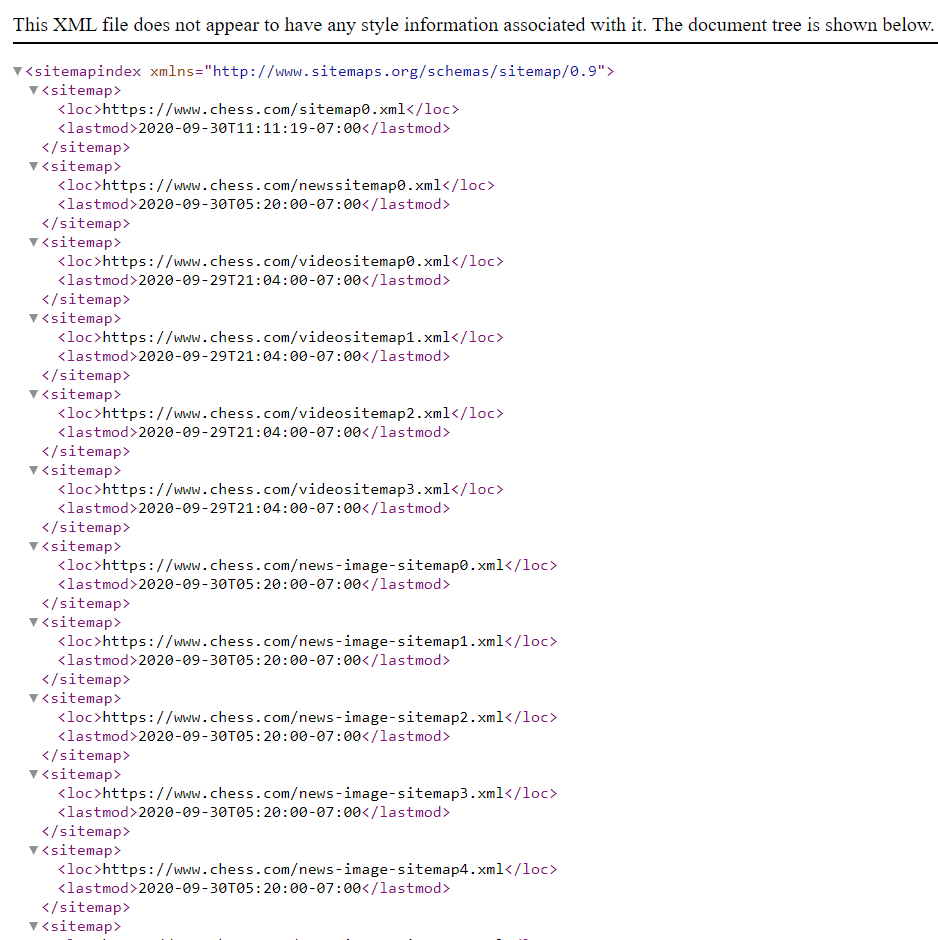Collapse the news-image-sitemap3.xml sitemap entry

click(33, 774)
